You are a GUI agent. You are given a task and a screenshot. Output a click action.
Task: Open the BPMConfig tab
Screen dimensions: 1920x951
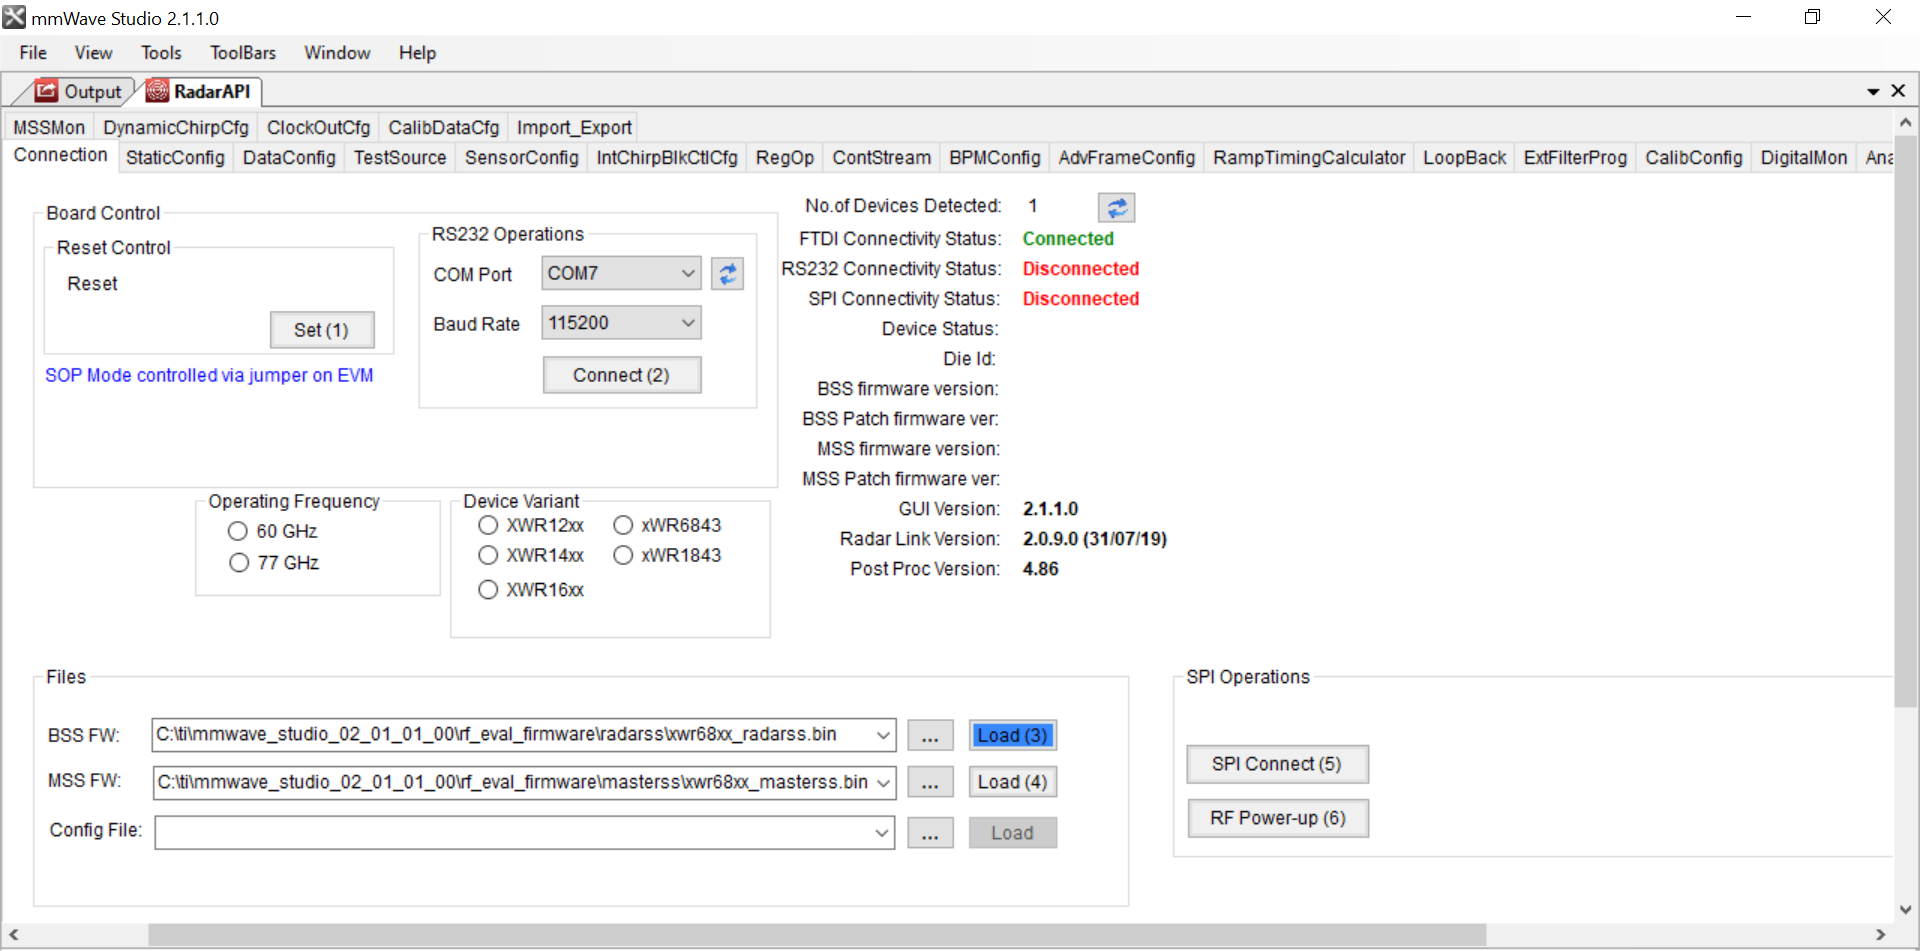[x=995, y=158]
